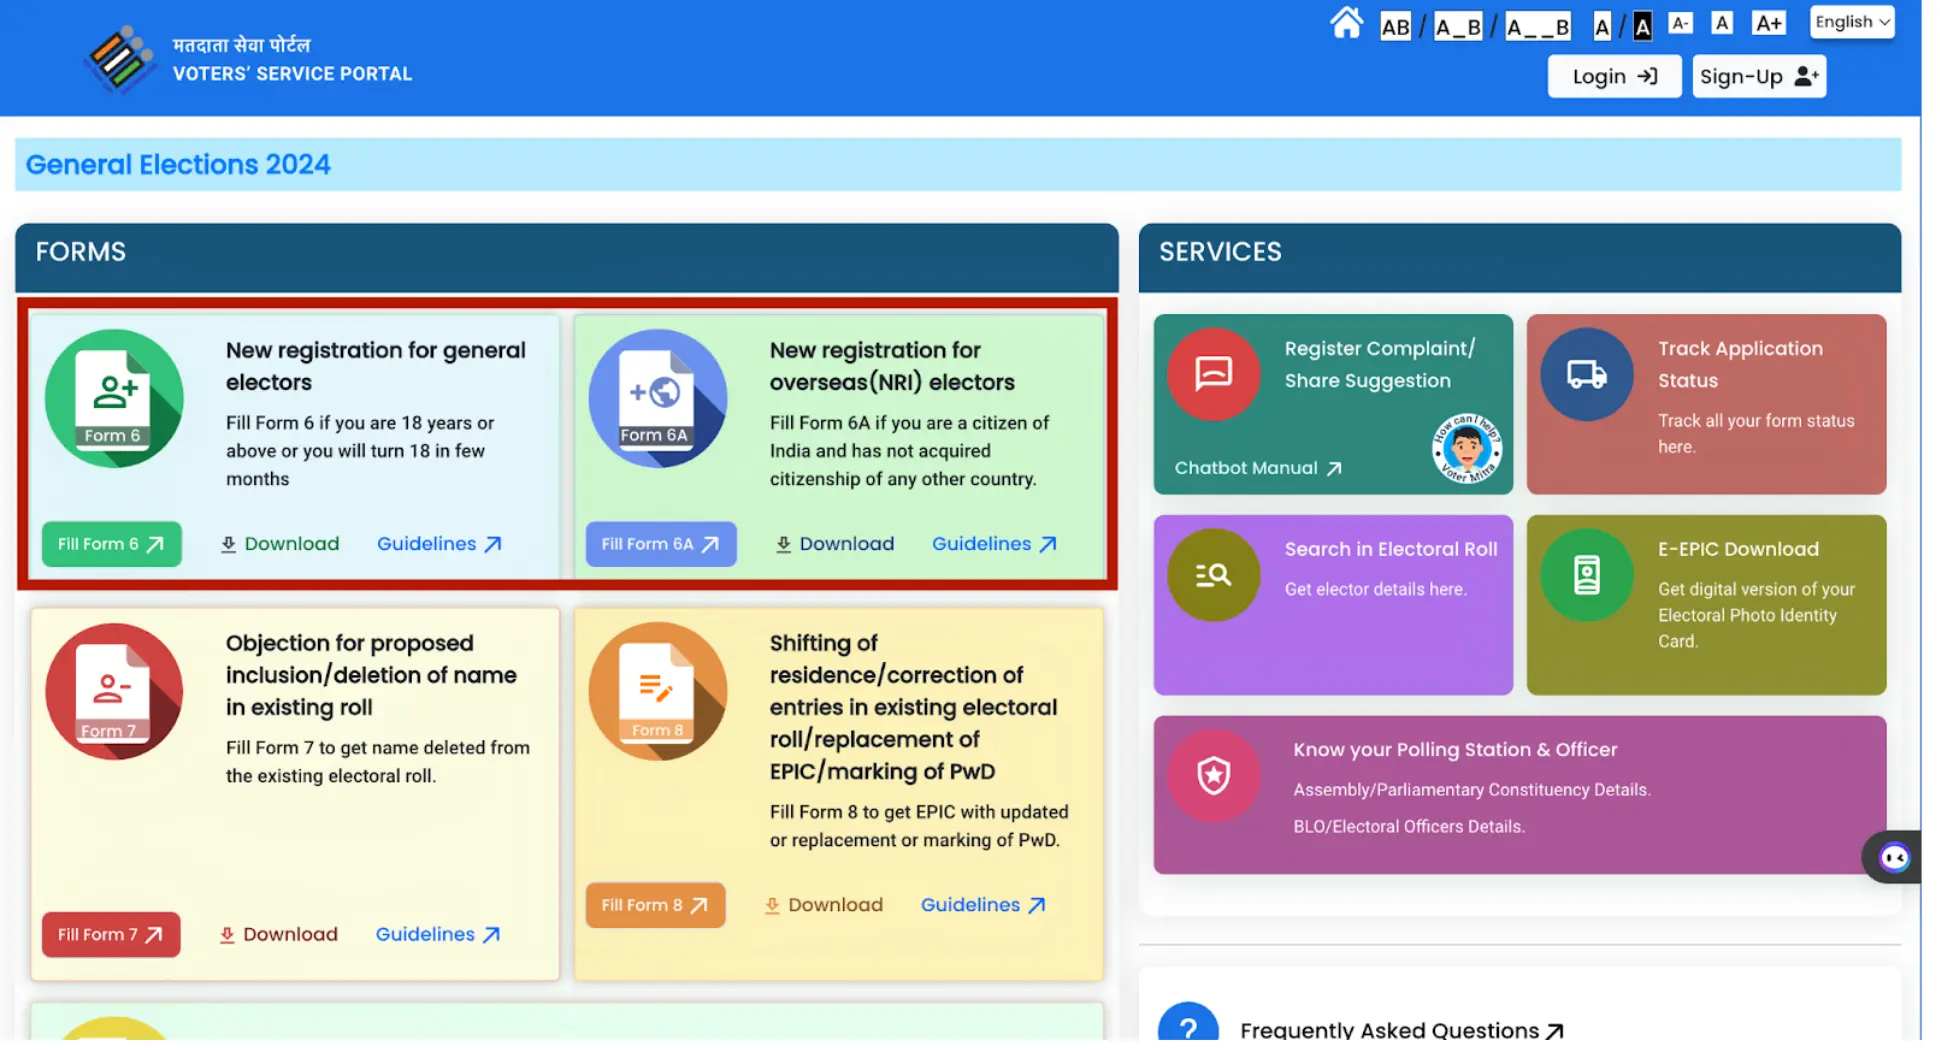
Task: Open Guidelines for Form 8
Action: point(983,905)
